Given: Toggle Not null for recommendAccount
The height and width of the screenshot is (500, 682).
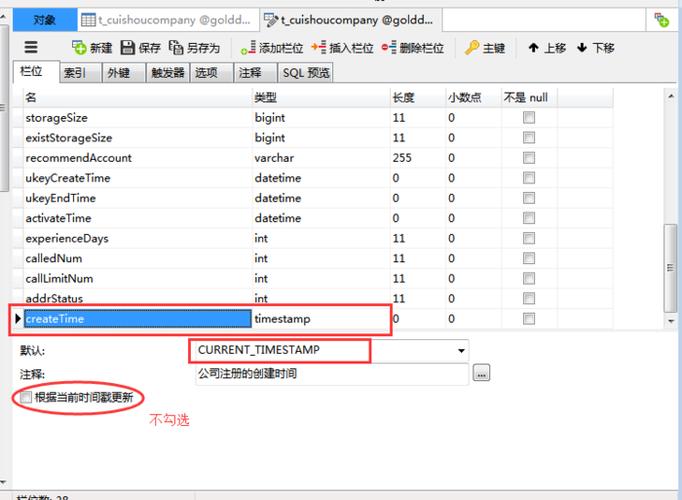Looking at the screenshot, I should point(529,158).
